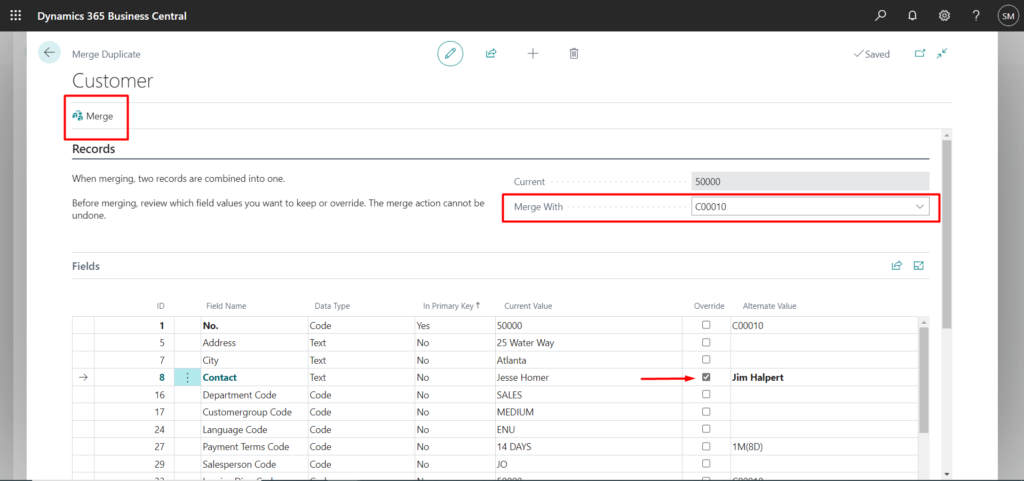Share the page using the share icon
Screen dimensions: 1024x481
[491, 54]
